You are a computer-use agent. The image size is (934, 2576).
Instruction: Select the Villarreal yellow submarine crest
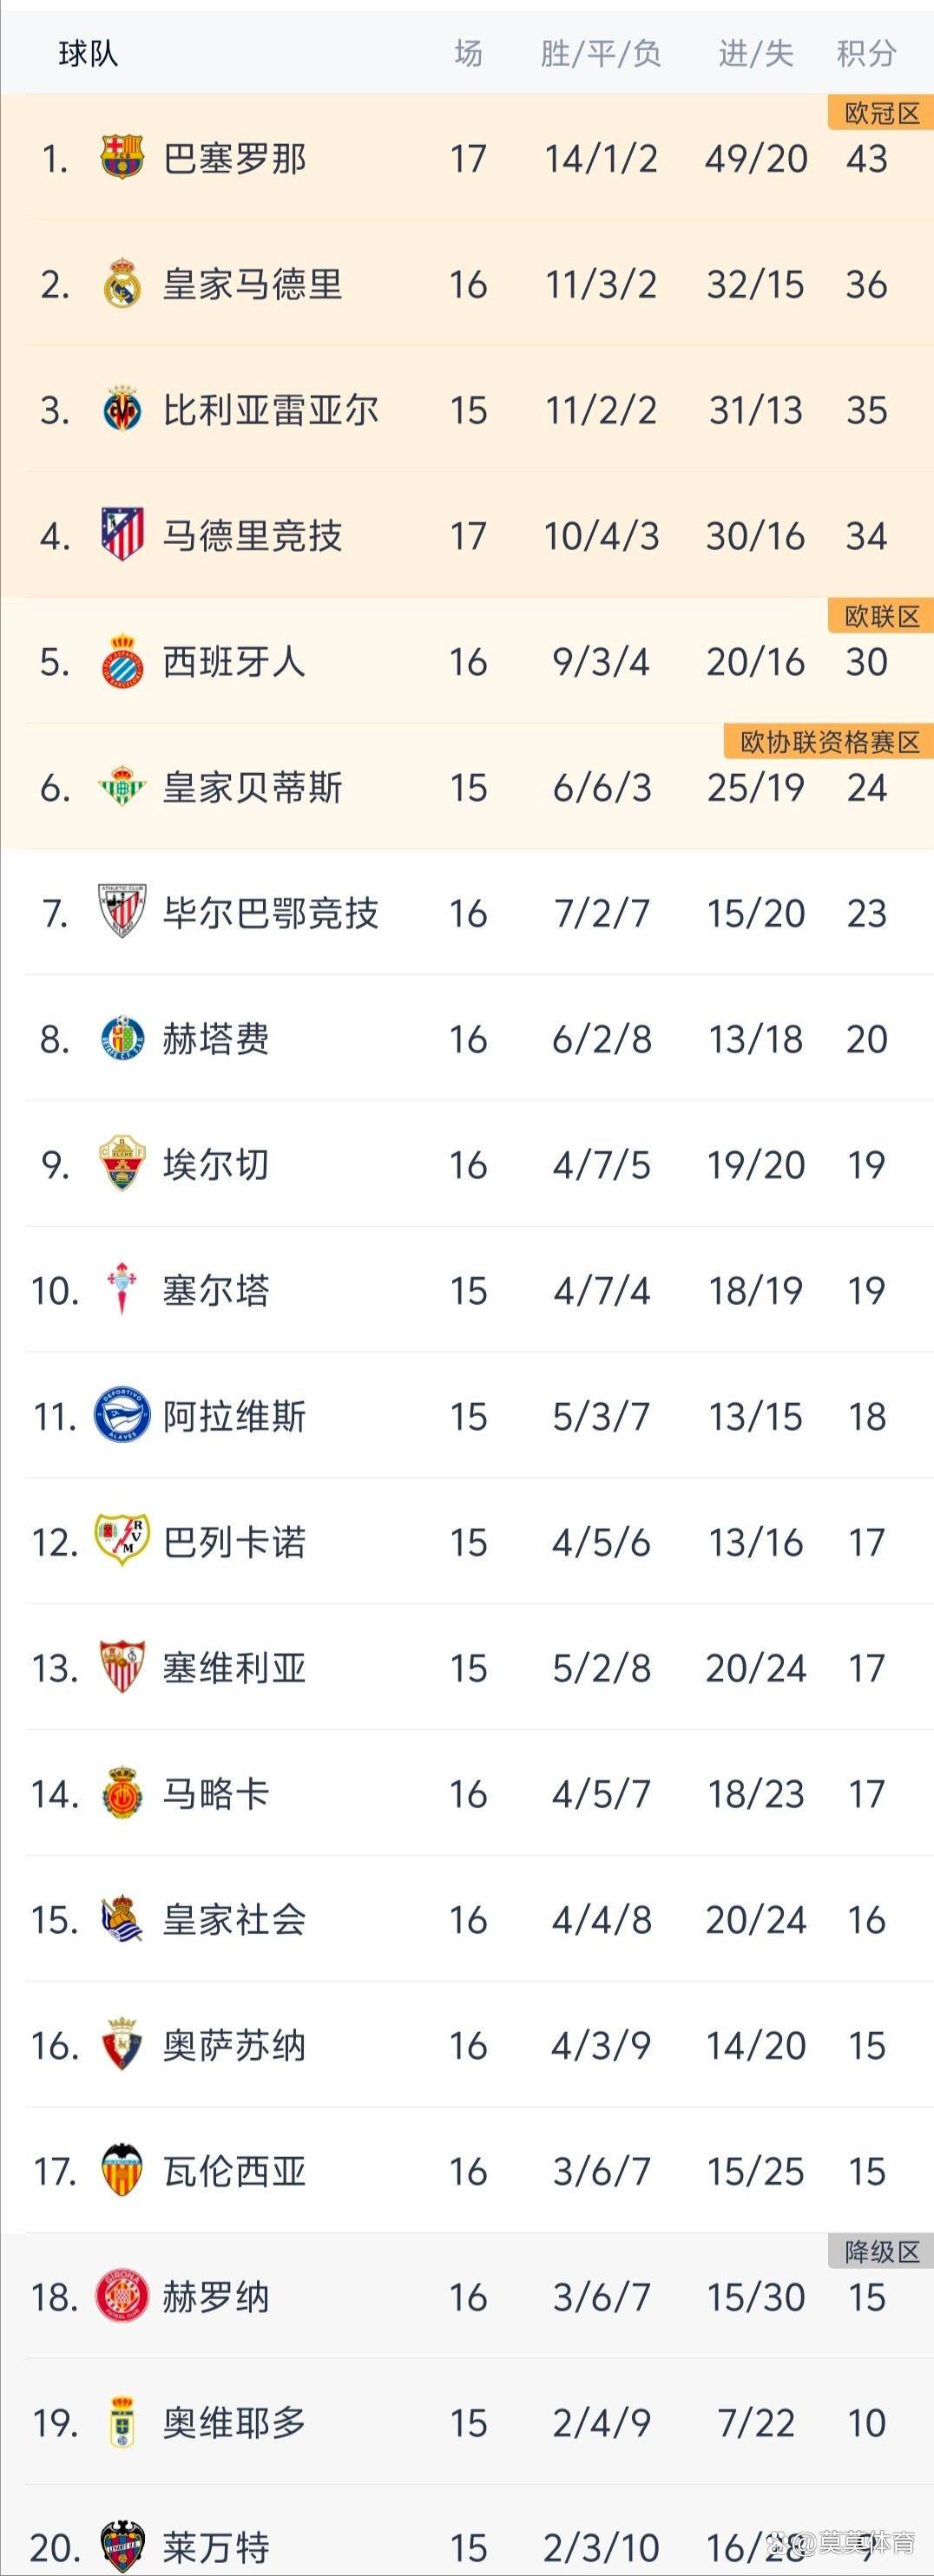(122, 409)
